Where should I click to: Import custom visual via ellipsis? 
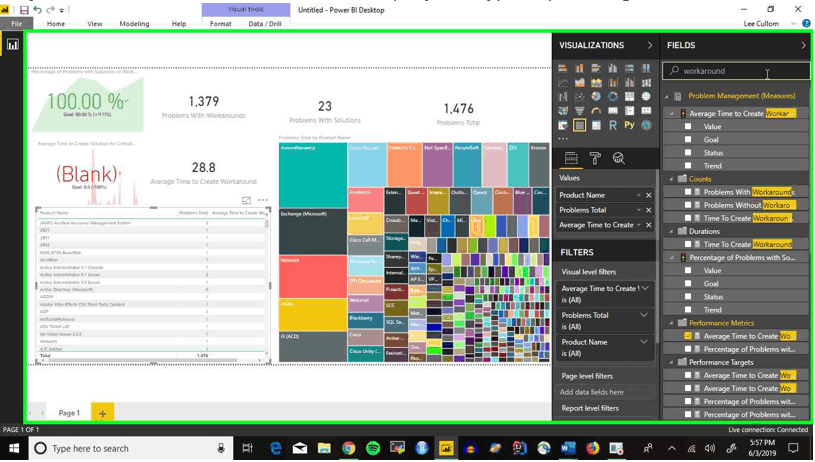[x=563, y=139]
